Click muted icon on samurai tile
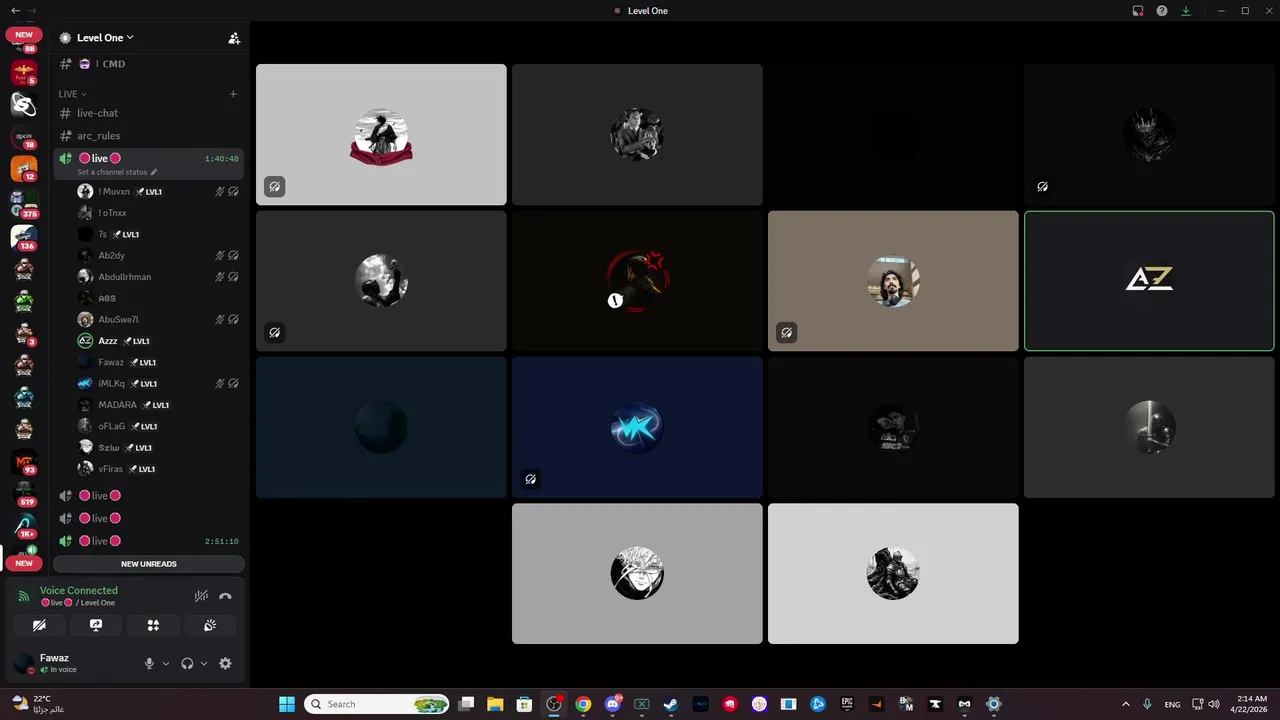 tap(274, 187)
